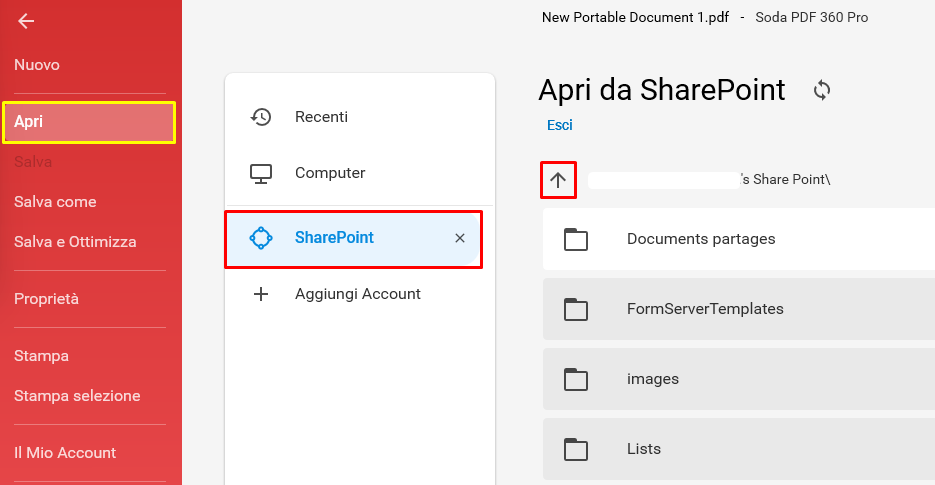This screenshot has width=935, height=485.
Task: Click the back arrow at top left
Action: point(26,21)
